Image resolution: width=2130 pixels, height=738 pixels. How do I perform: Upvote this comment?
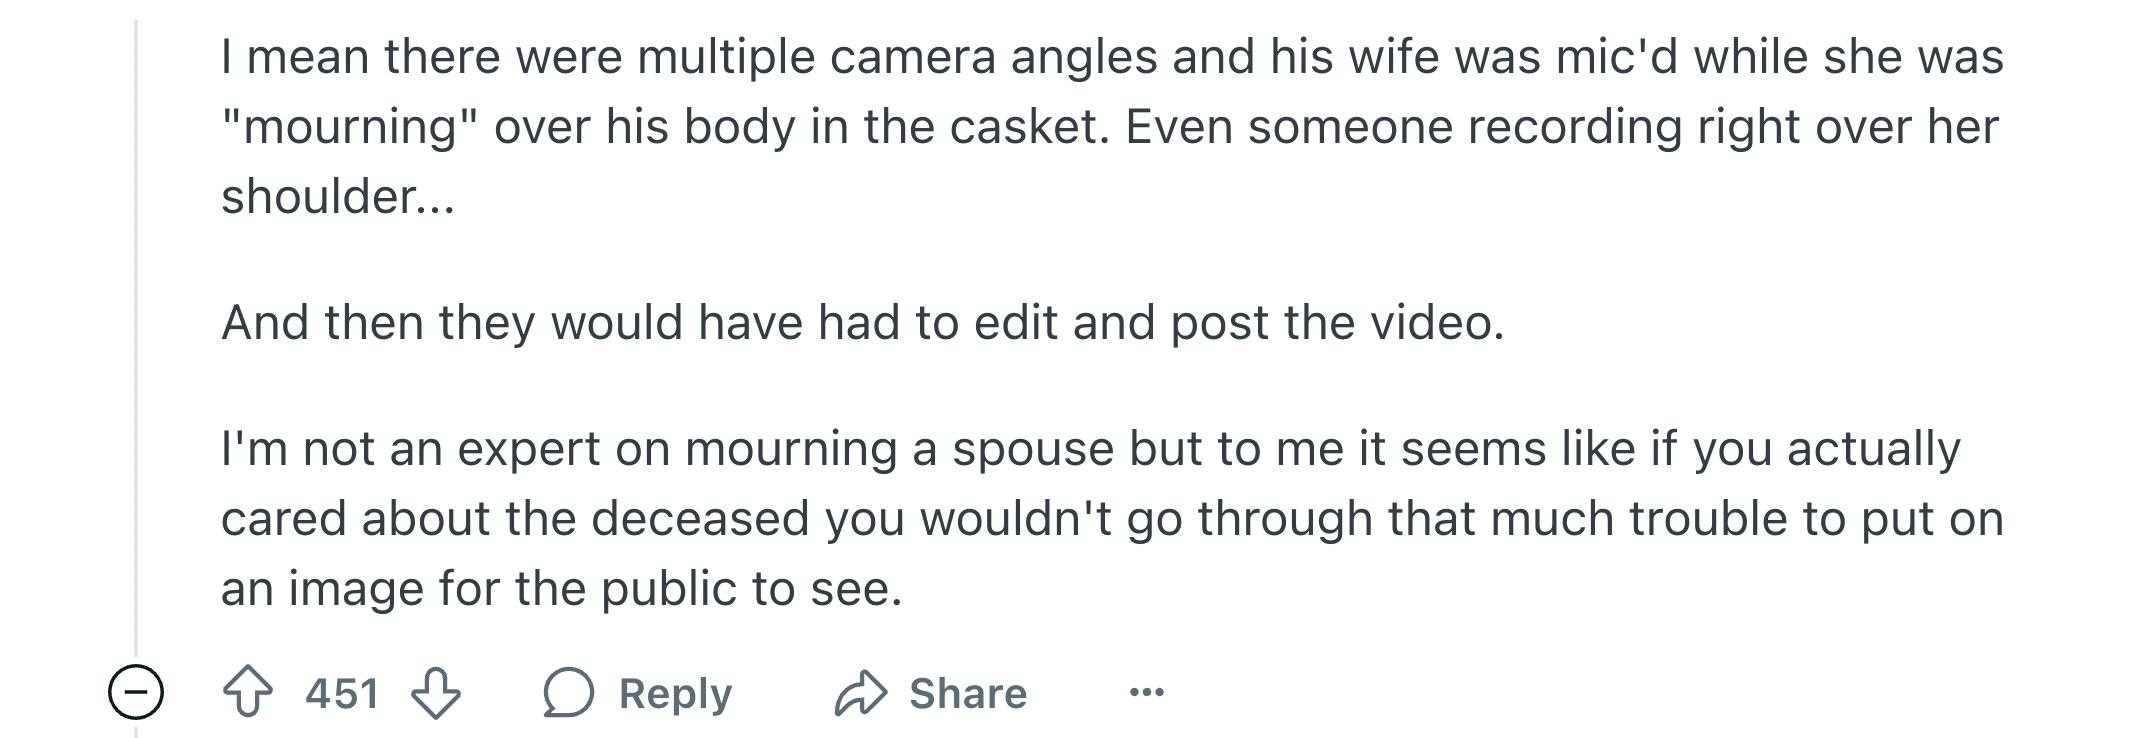point(247,693)
